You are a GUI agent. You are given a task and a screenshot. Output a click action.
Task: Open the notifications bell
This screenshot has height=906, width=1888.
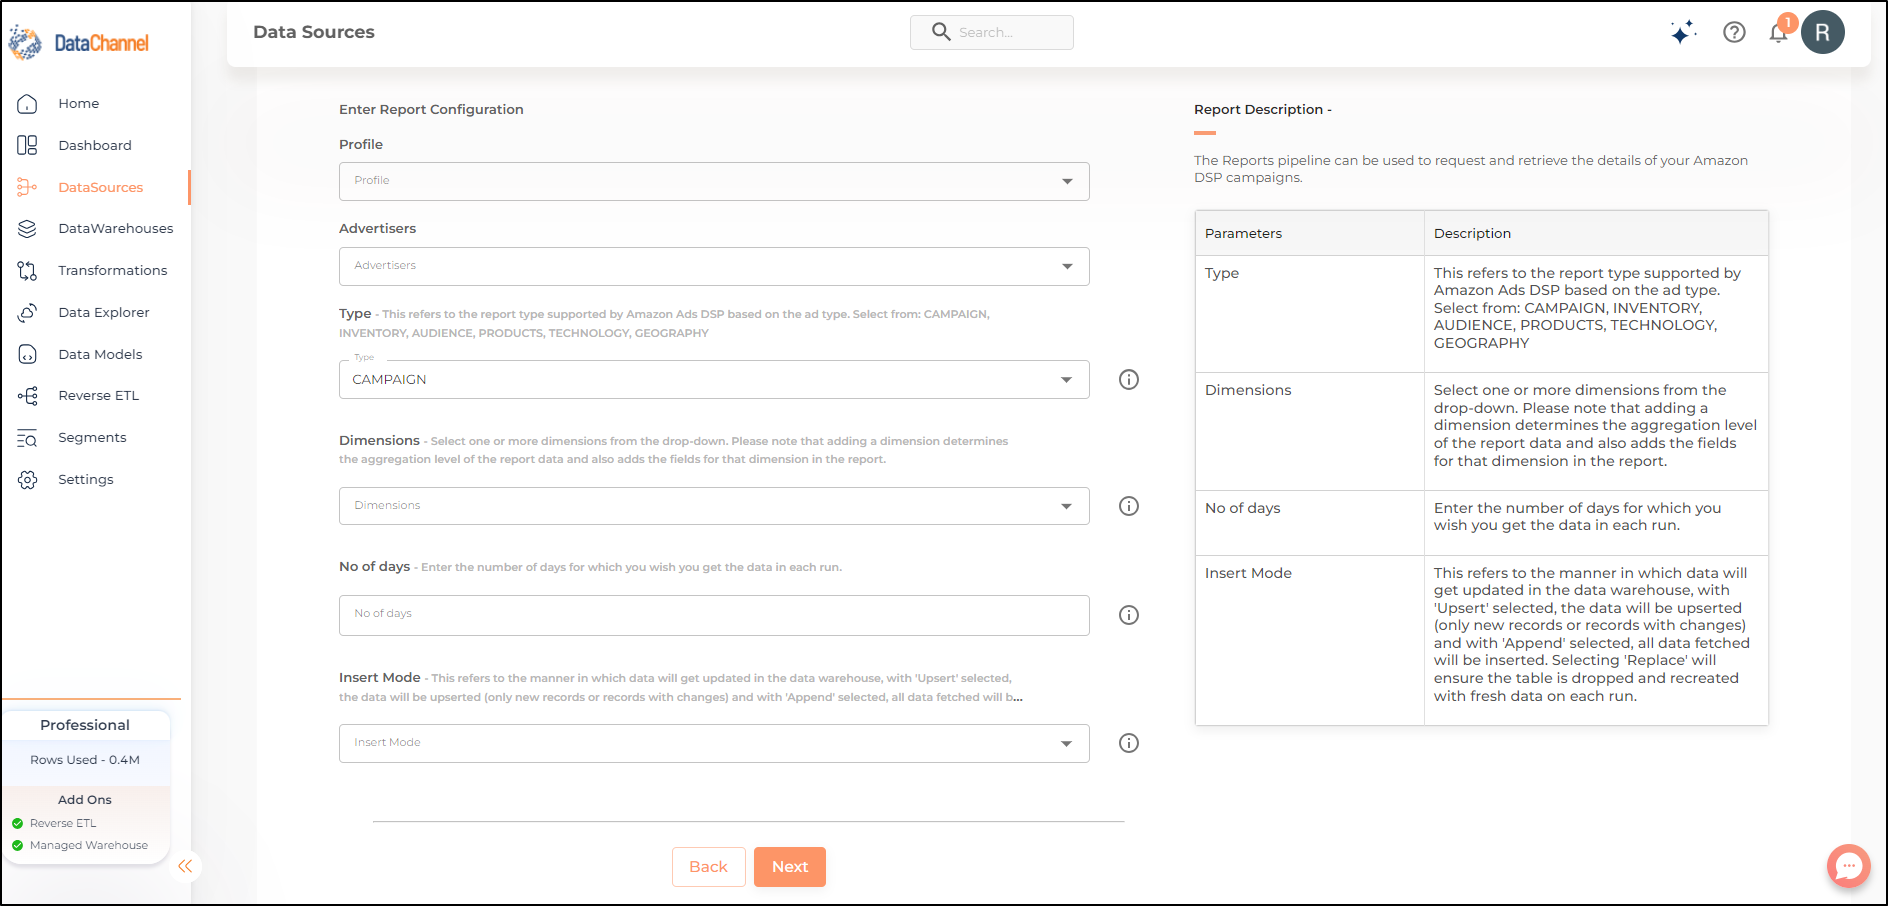1779,32
